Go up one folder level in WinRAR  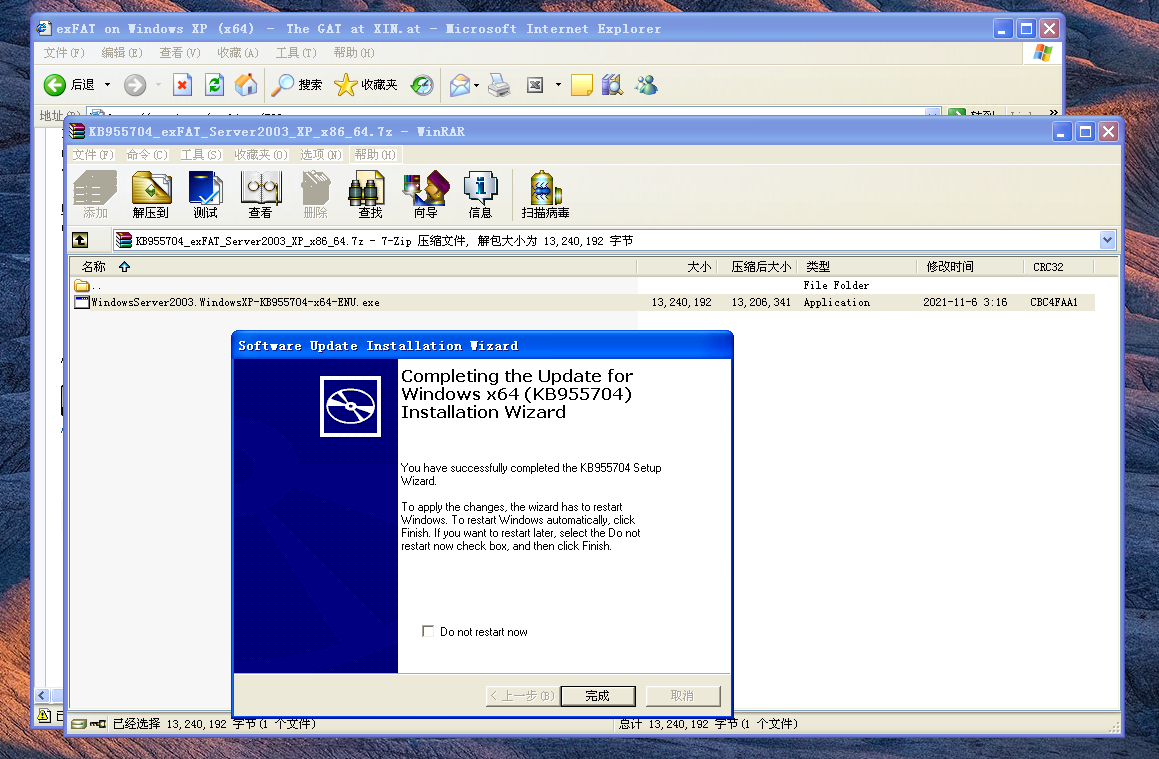point(80,240)
